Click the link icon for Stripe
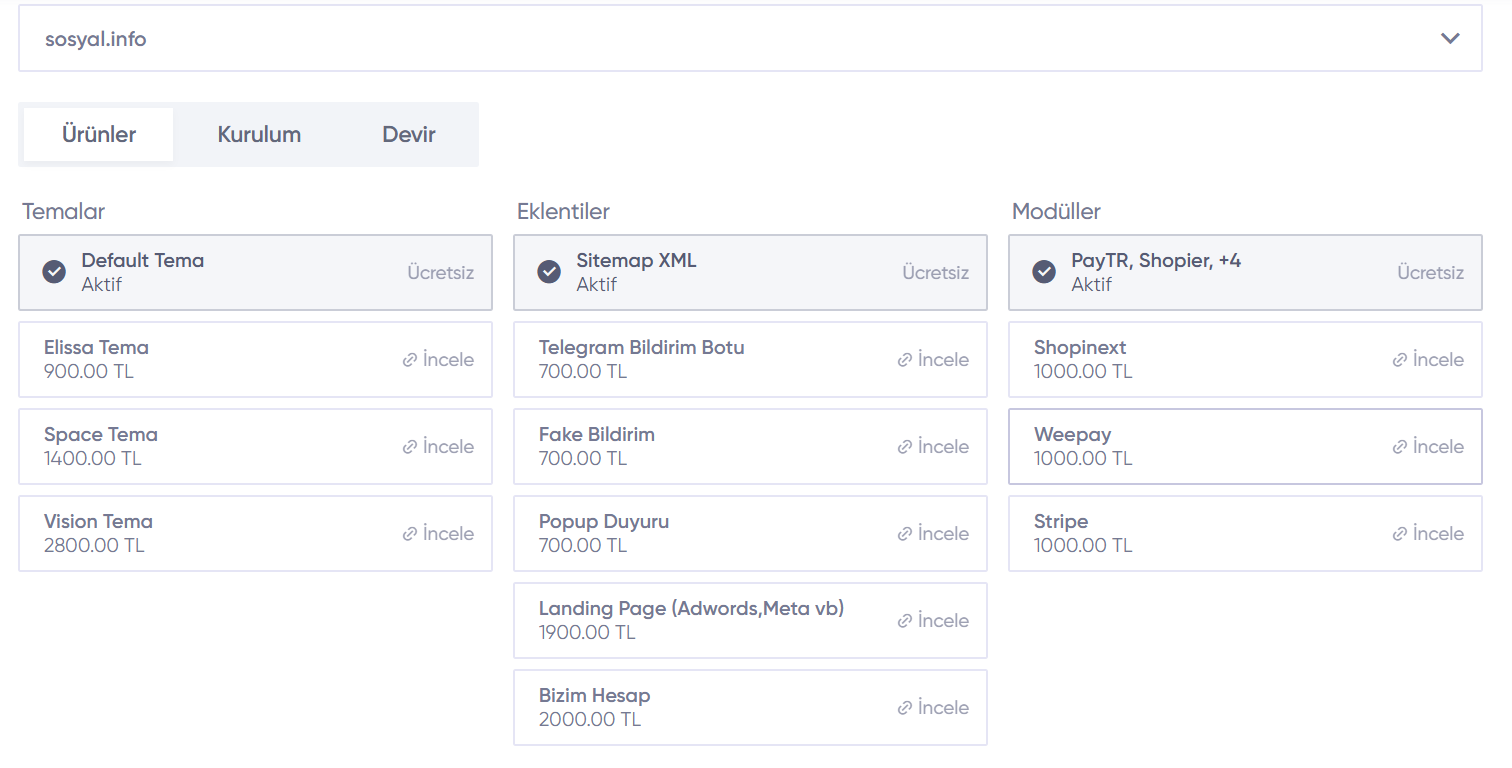This screenshot has width=1512, height=768. pyautogui.click(x=1399, y=534)
